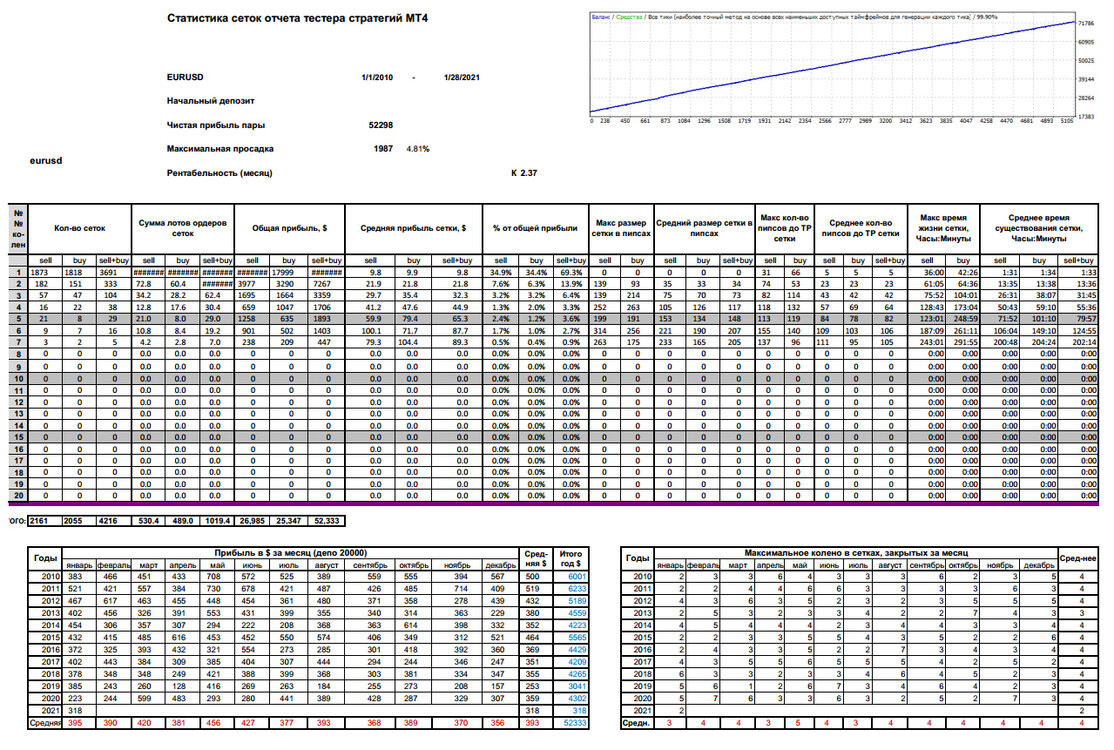Select the 'Начальный депозит' label
1114x750 pixels.
coord(210,101)
